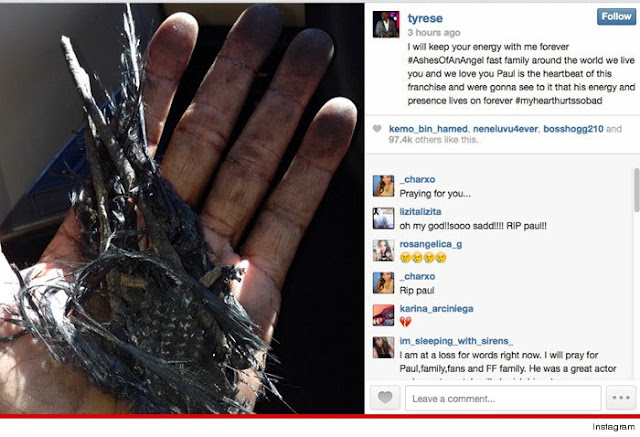Click the first _charxo commenter avatar
Image resolution: width=640 pixels, height=437 pixels.
(383, 186)
